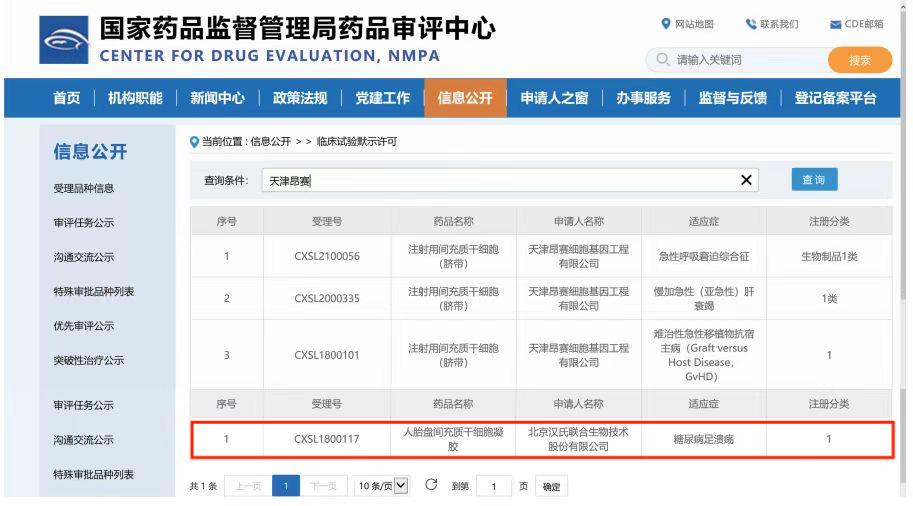Click the 上一页 pagination button
This screenshot has width=913, height=506.
tap(248, 486)
